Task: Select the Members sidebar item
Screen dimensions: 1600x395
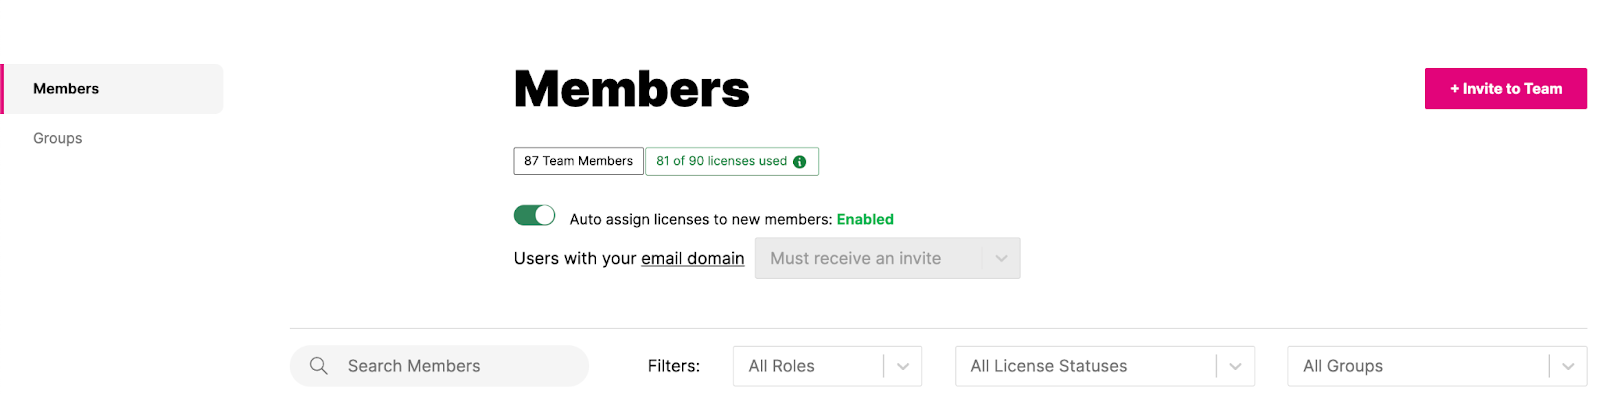Action: point(112,89)
